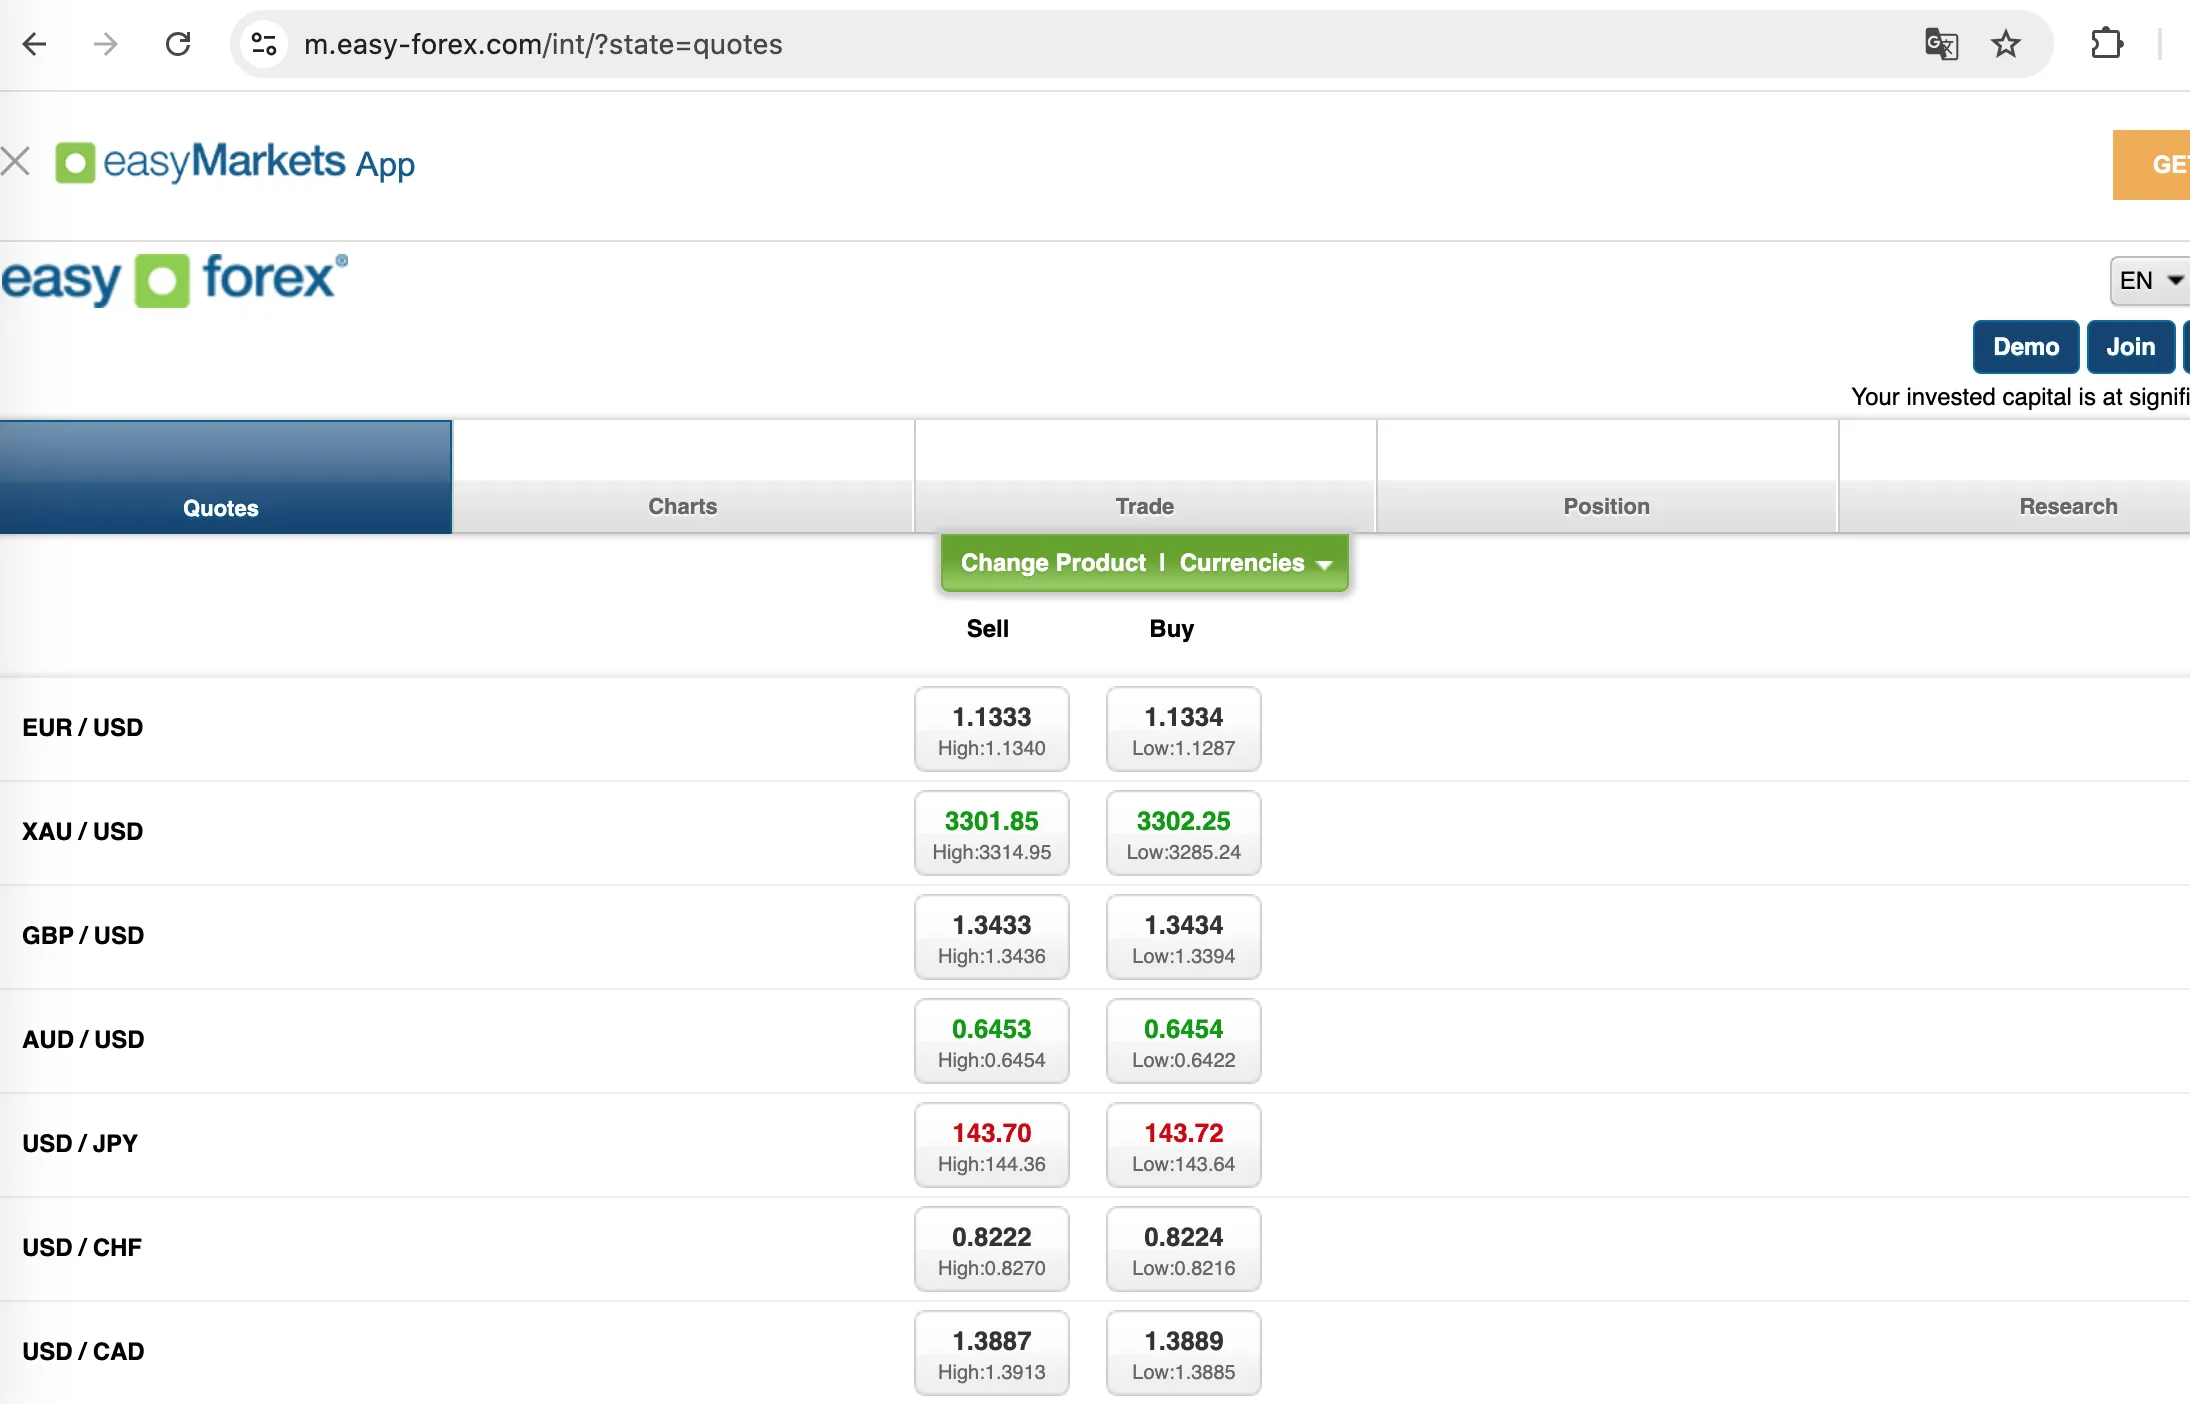Click USD / CAD Sell price 1.3887
The height and width of the screenshot is (1404, 2190).
(992, 1353)
